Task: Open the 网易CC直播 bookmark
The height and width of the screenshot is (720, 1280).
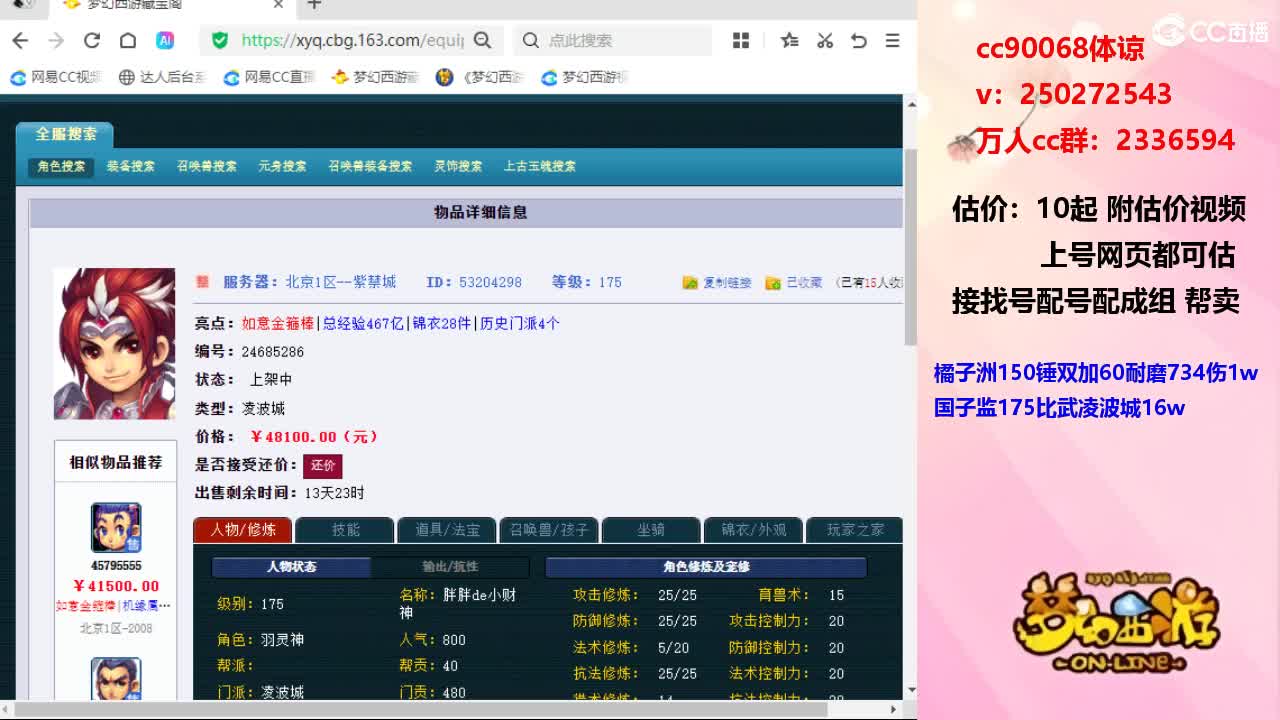Action: tap(269, 77)
